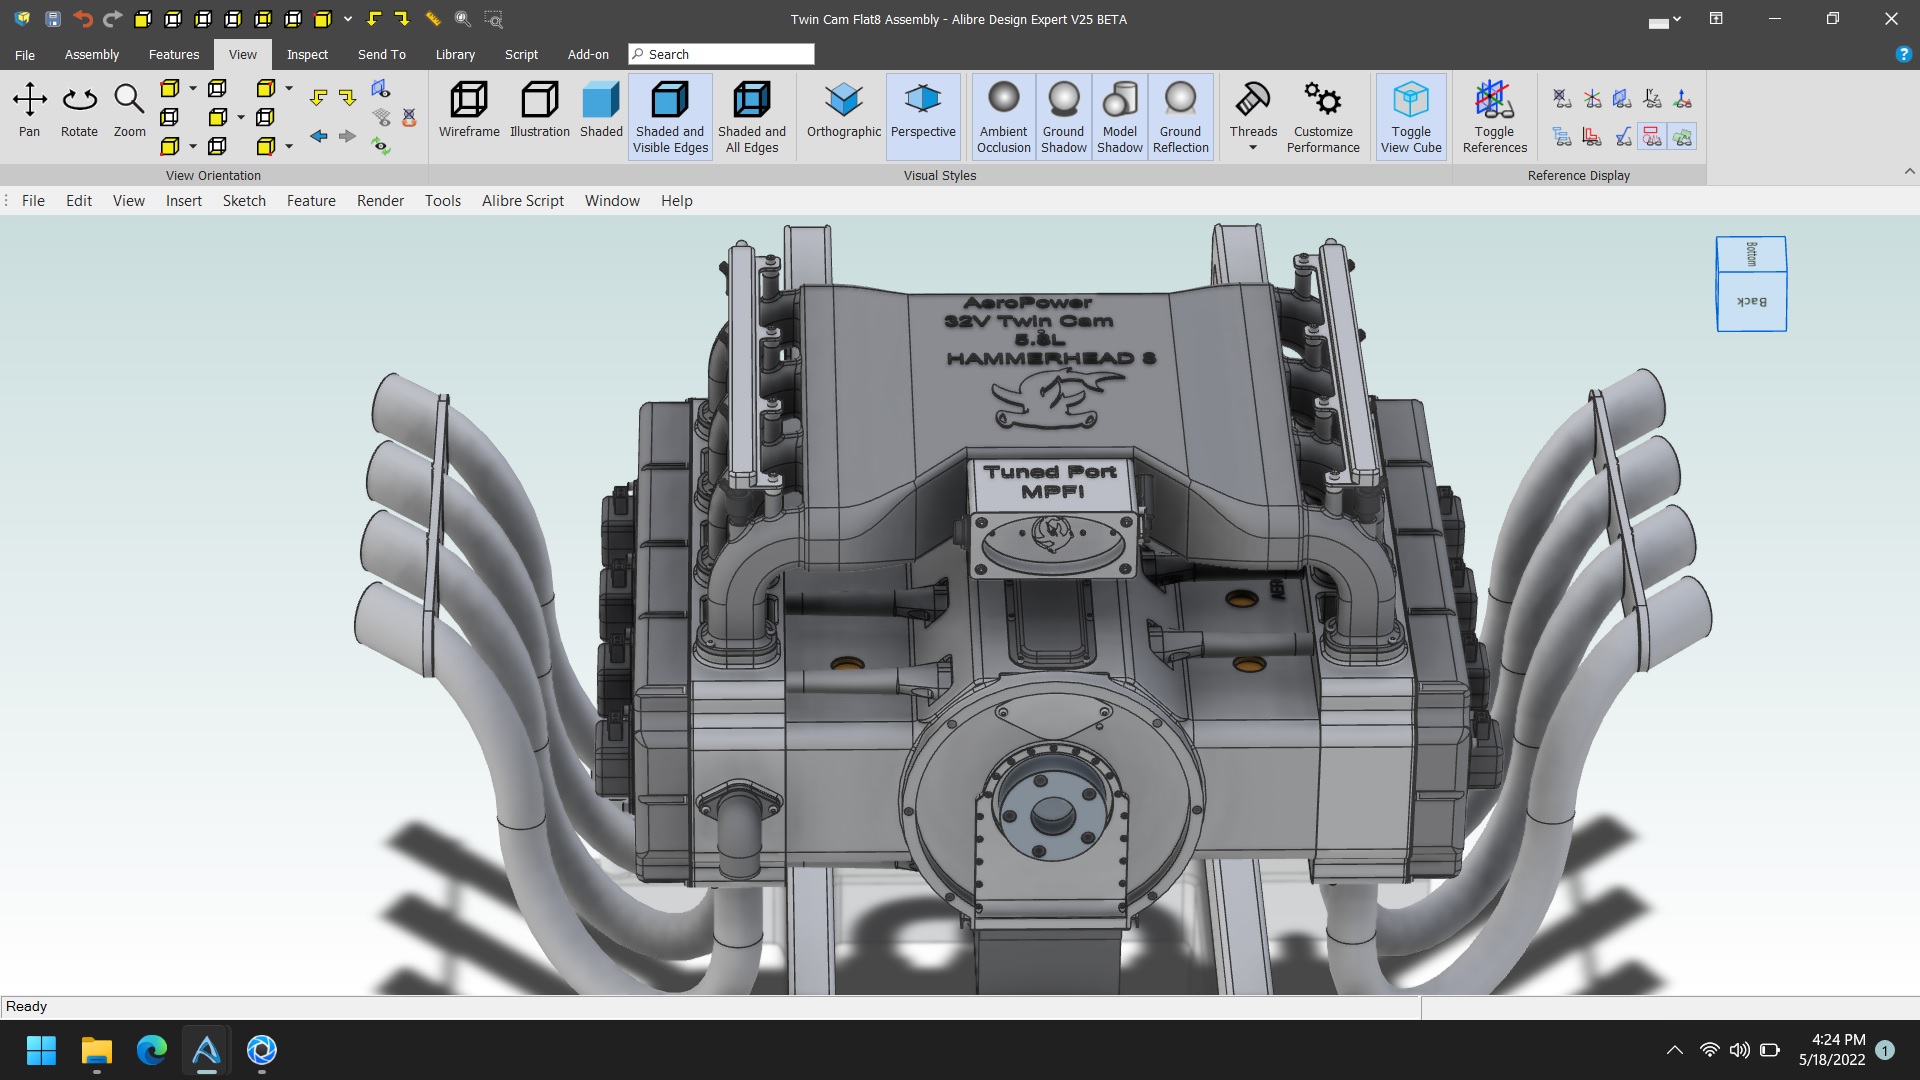Open File Explorer from taskbar

tap(97, 1050)
